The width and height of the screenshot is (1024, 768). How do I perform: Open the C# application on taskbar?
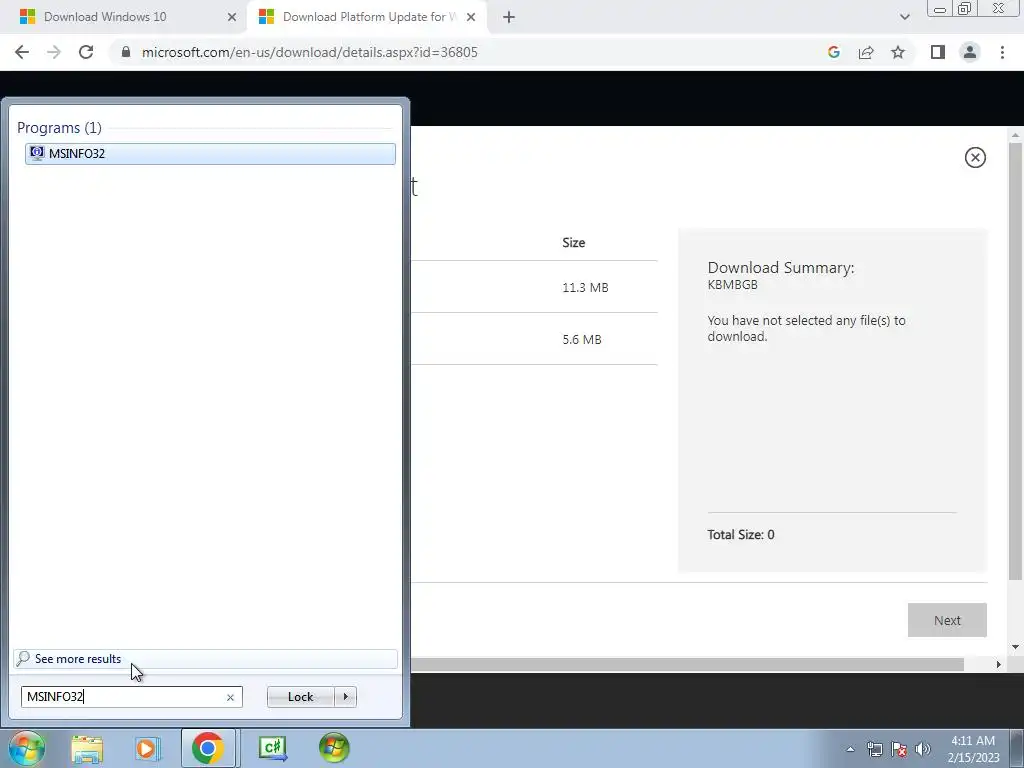(272, 748)
